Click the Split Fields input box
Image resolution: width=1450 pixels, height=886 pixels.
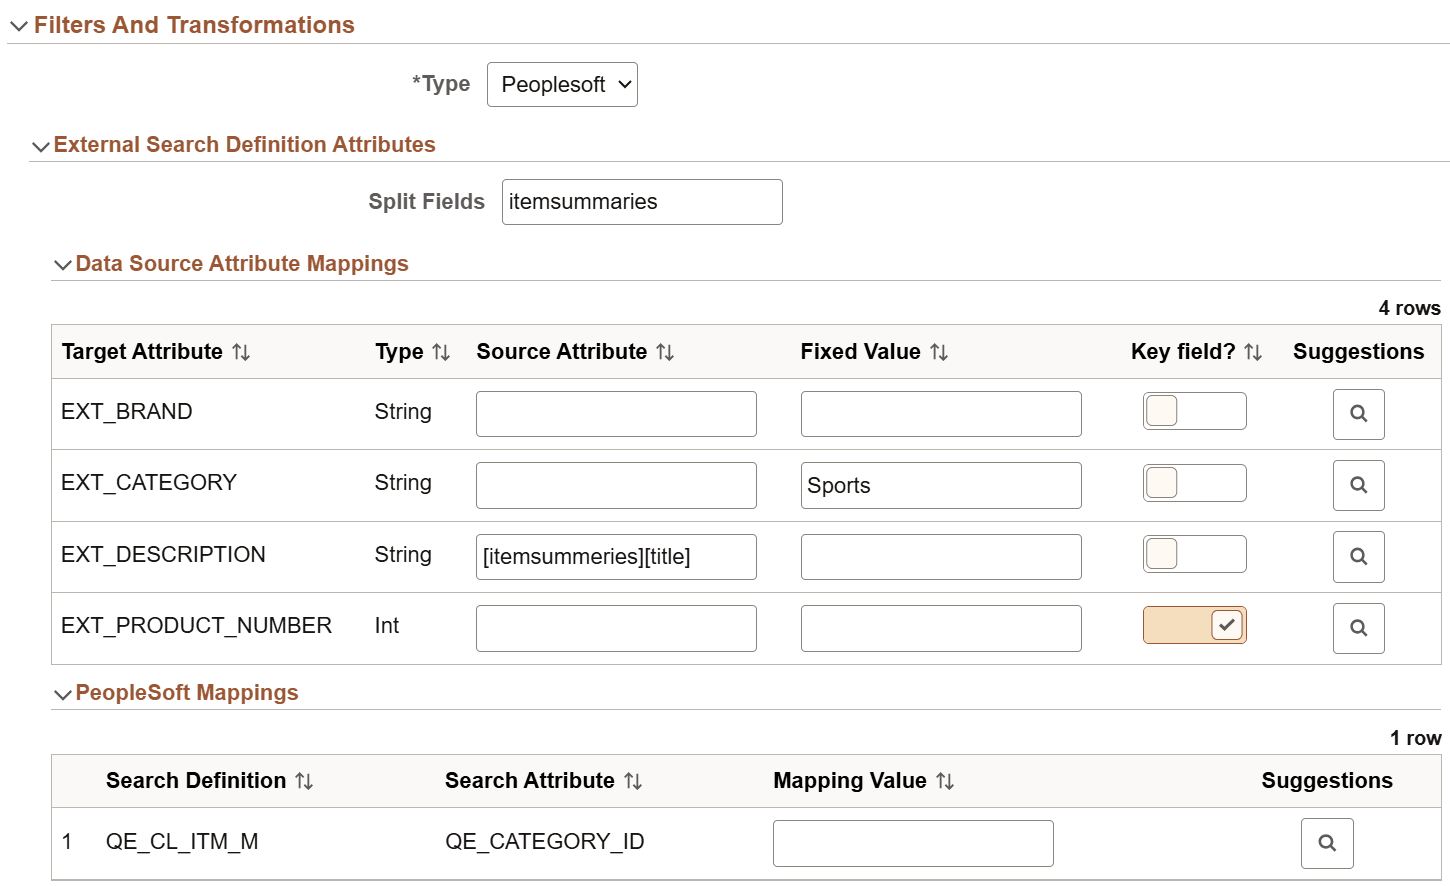point(642,202)
